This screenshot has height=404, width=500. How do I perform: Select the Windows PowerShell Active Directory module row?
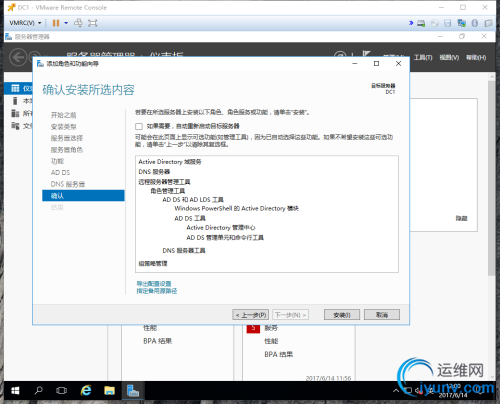pyautogui.click(x=236, y=208)
